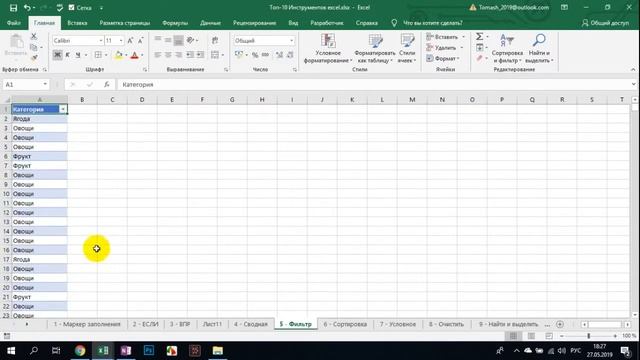Viewport: 640px width, 360px height.
Task: Open the Формат cells menu
Action: (442, 58)
